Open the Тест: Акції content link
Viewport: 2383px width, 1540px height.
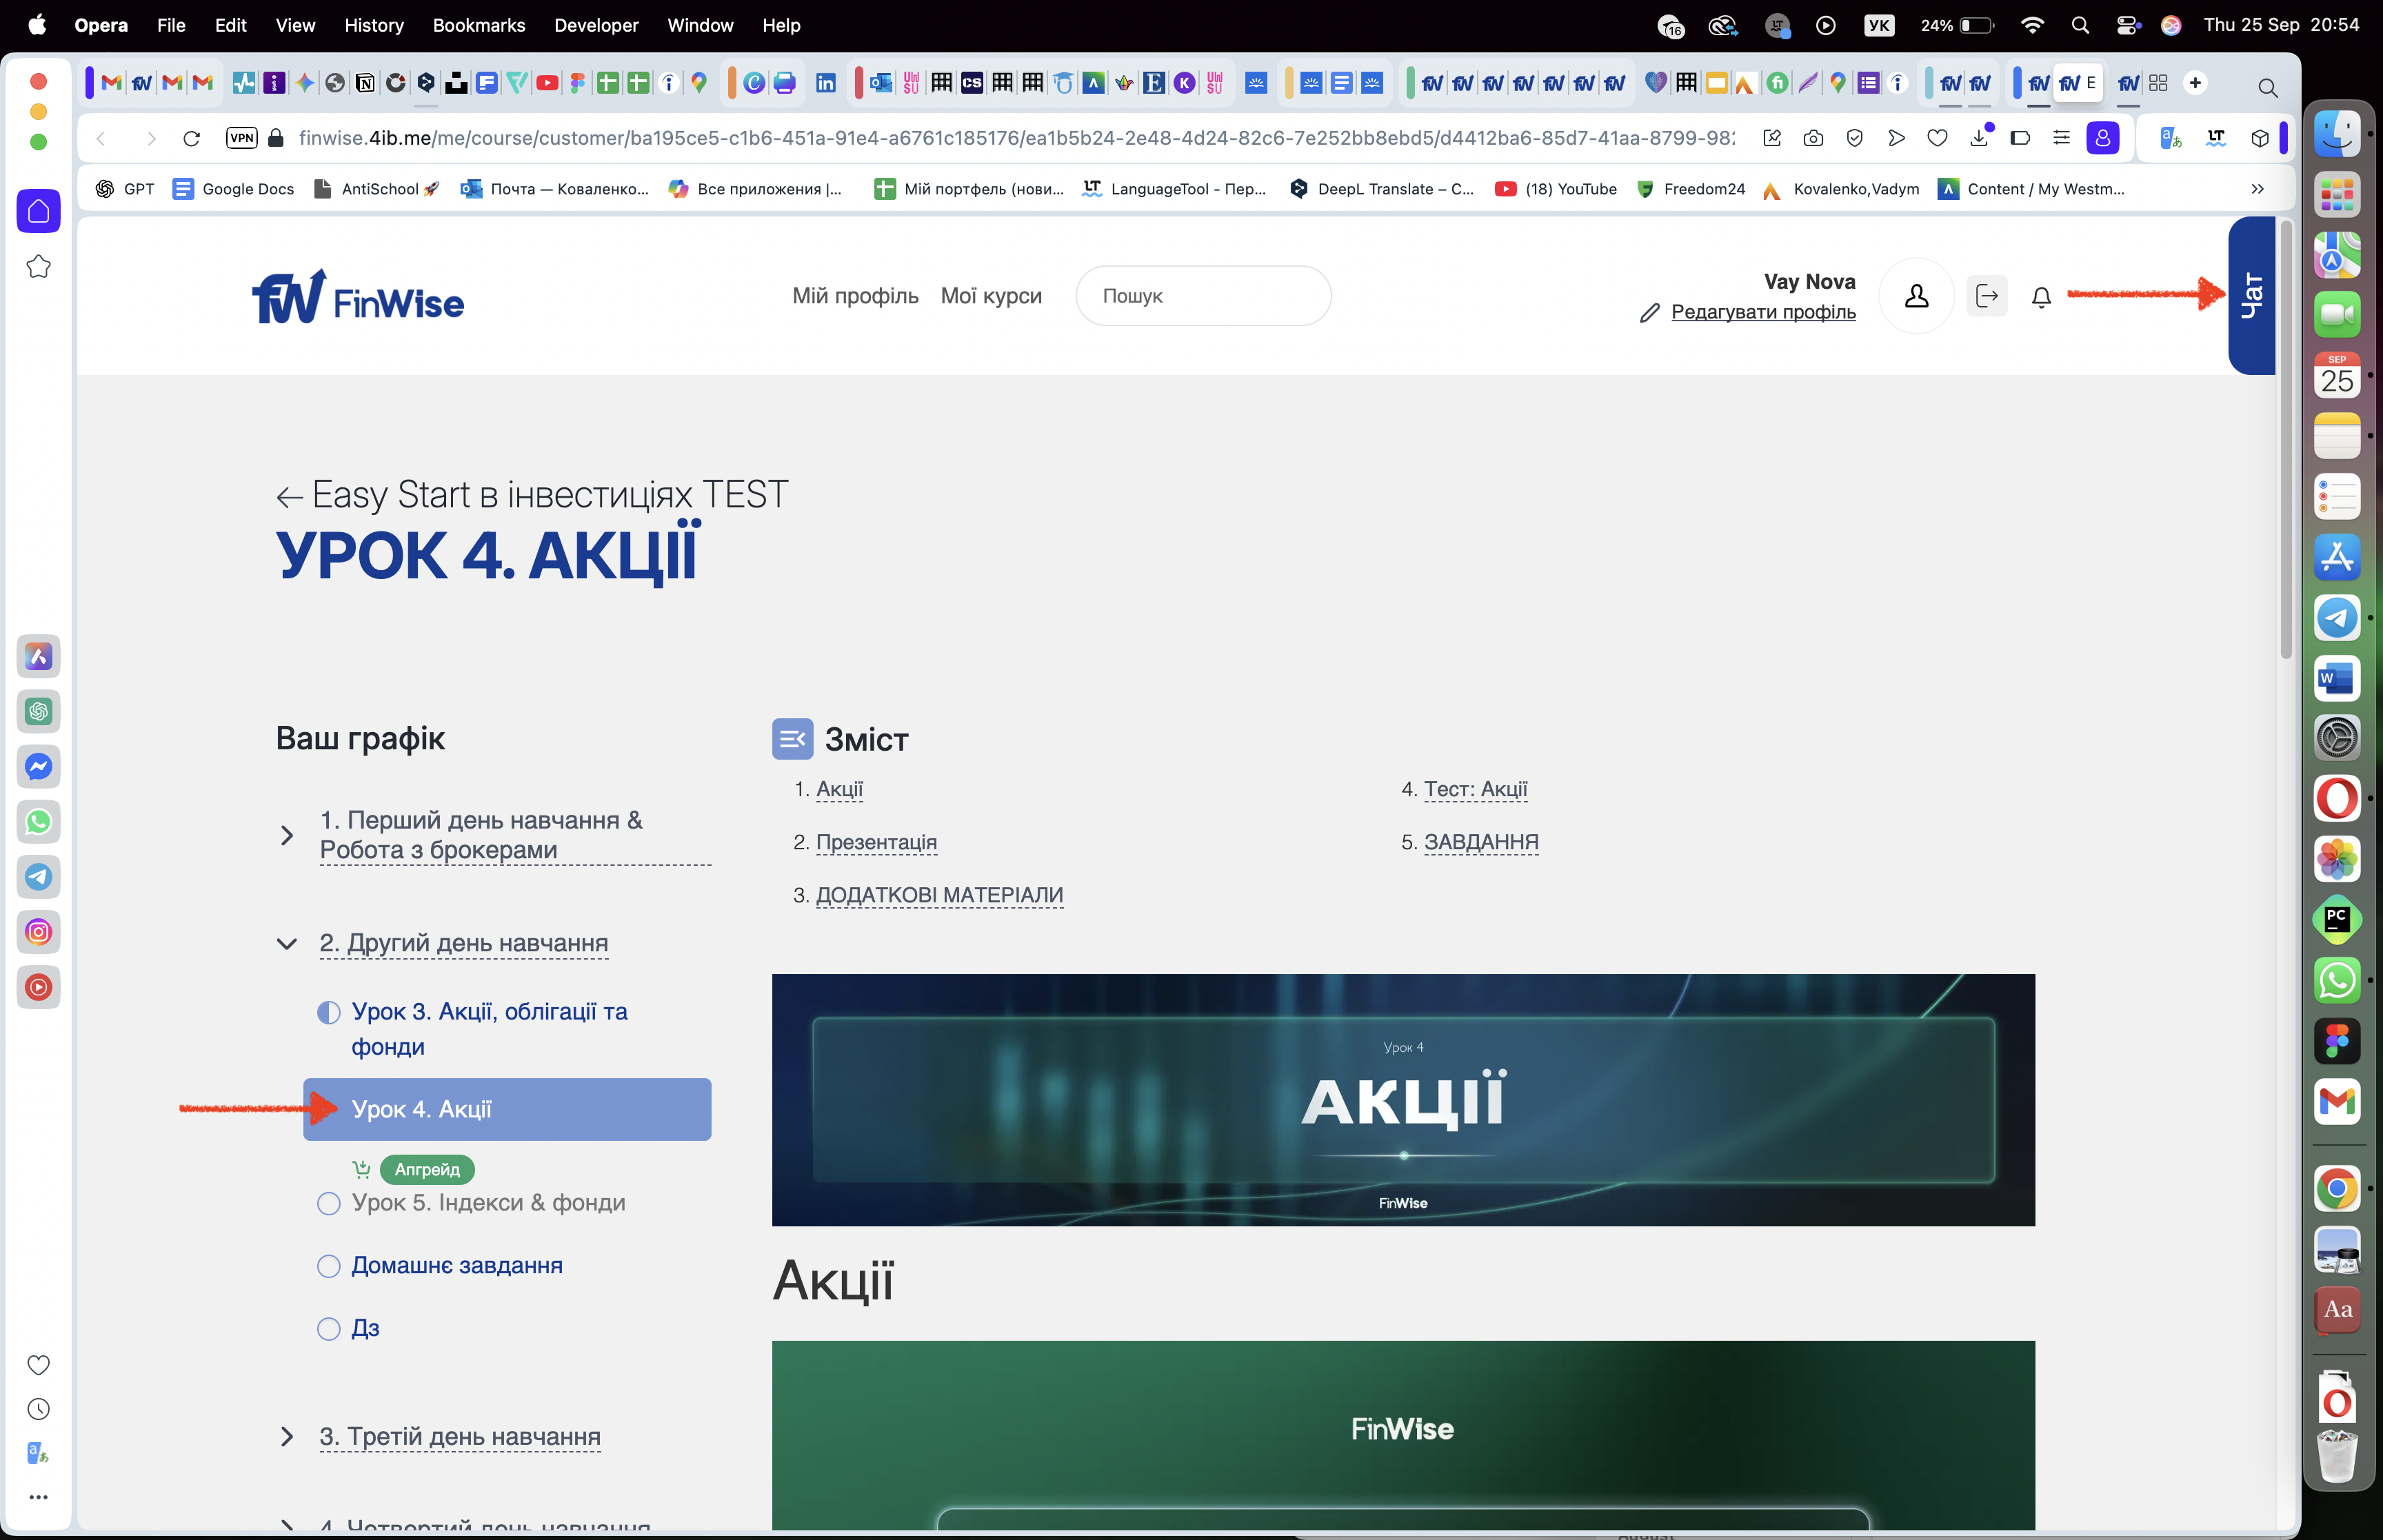coord(1475,789)
